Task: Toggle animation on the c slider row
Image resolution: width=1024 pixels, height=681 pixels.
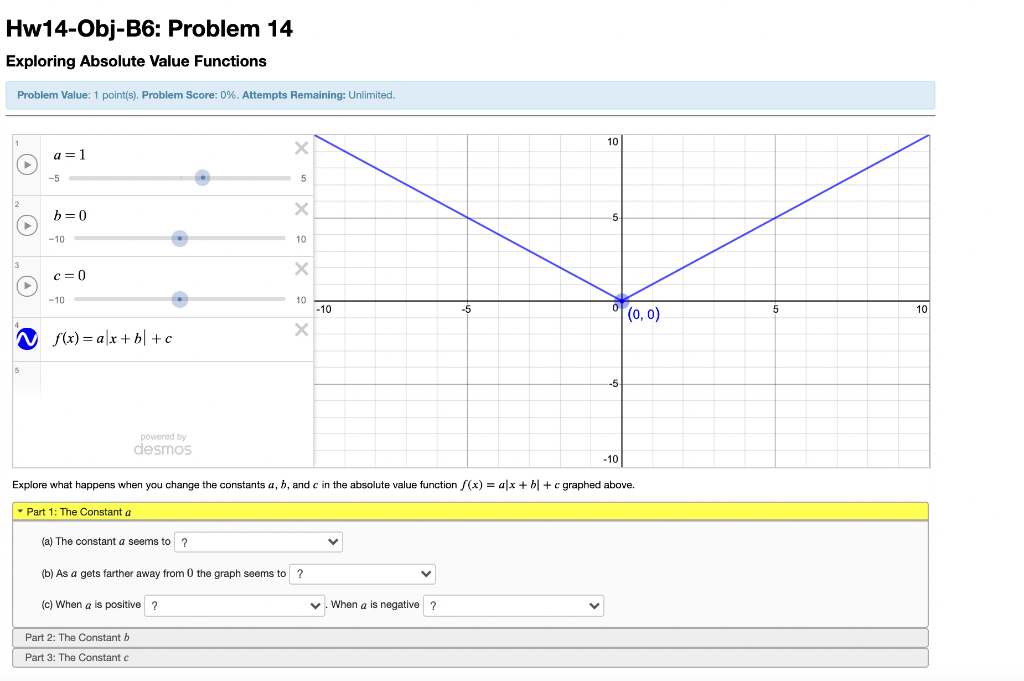Action: pyautogui.click(x=27, y=285)
